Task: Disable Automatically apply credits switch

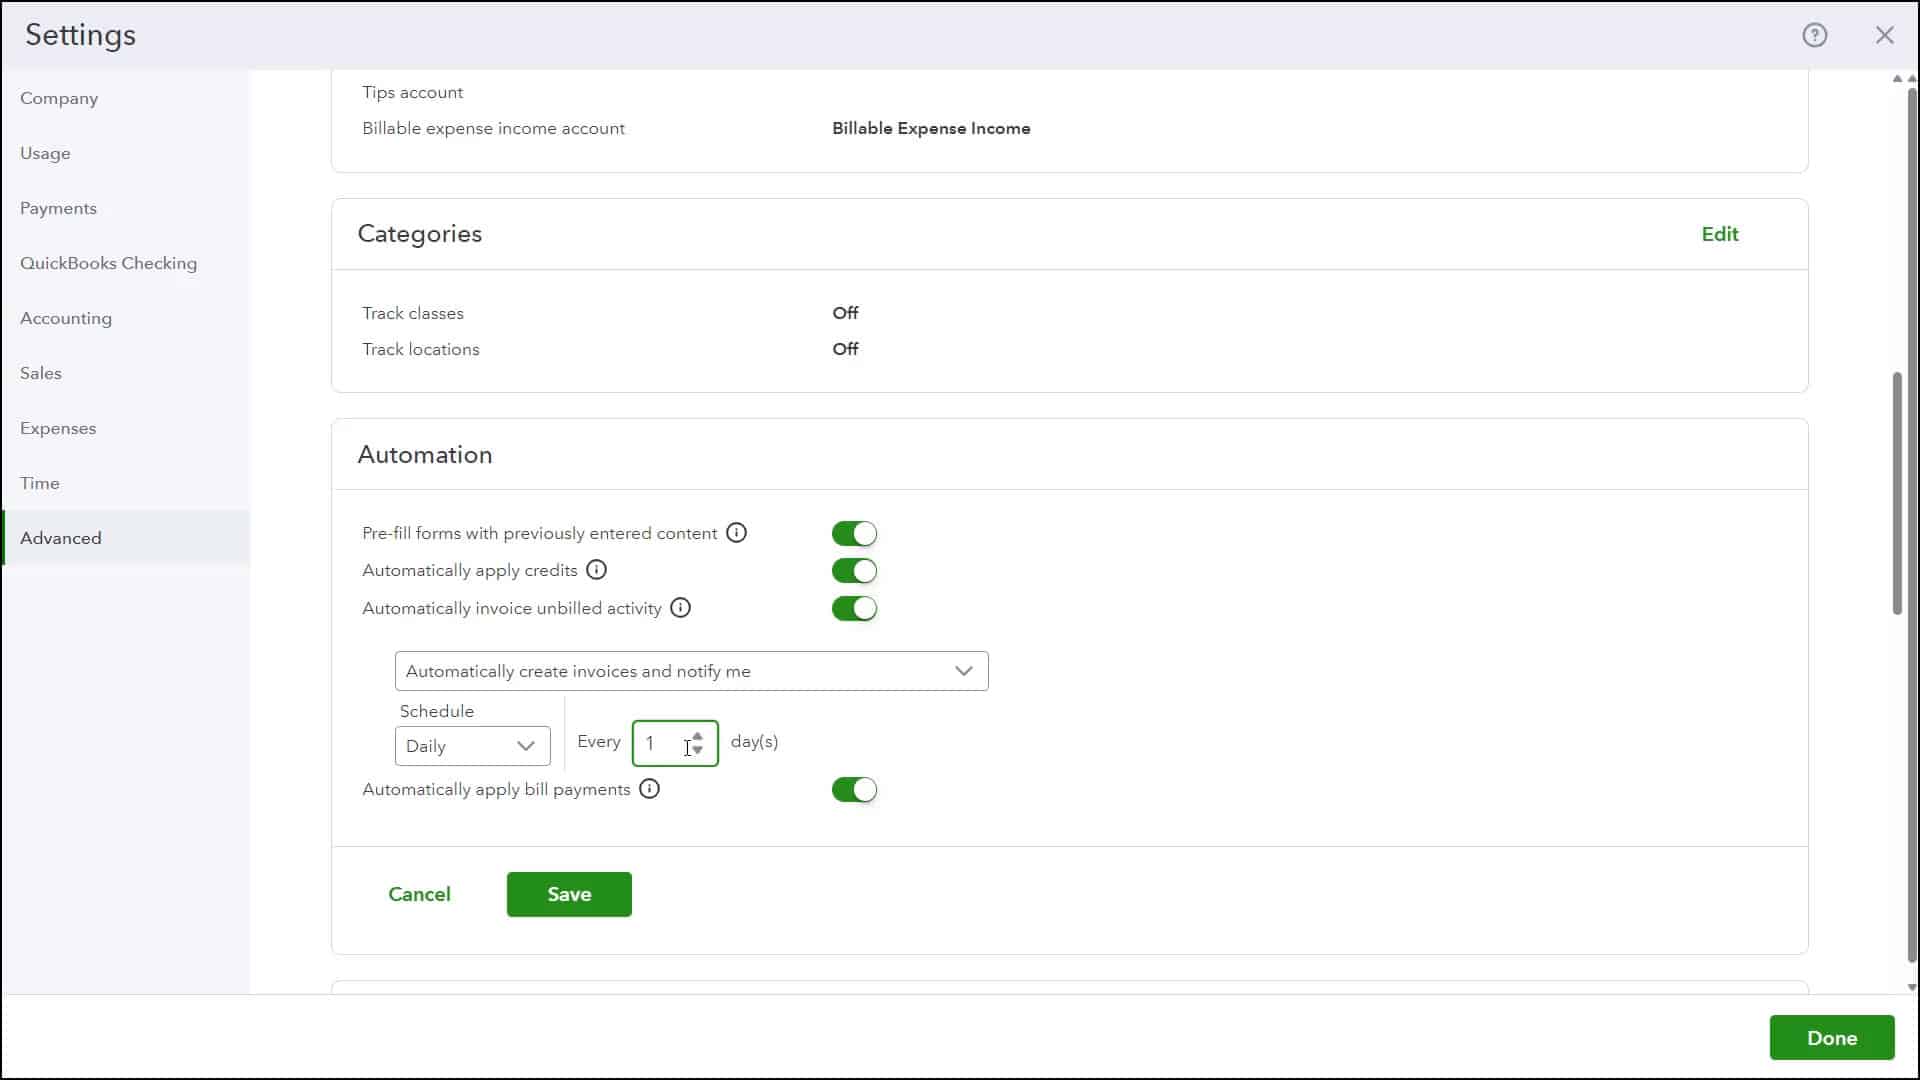Action: point(853,571)
